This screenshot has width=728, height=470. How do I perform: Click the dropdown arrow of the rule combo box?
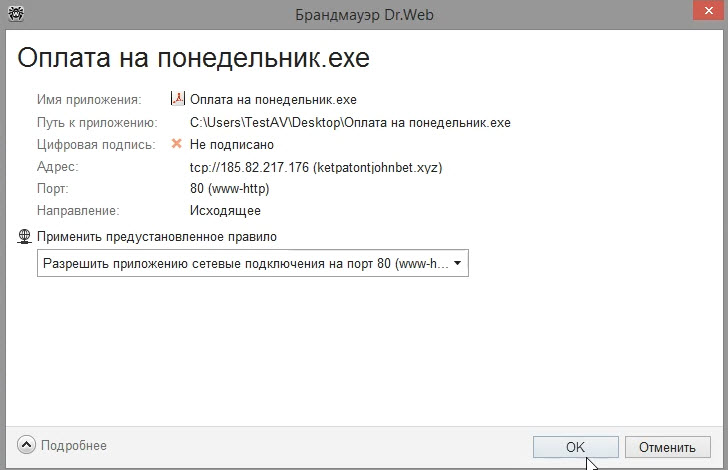coord(457,263)
